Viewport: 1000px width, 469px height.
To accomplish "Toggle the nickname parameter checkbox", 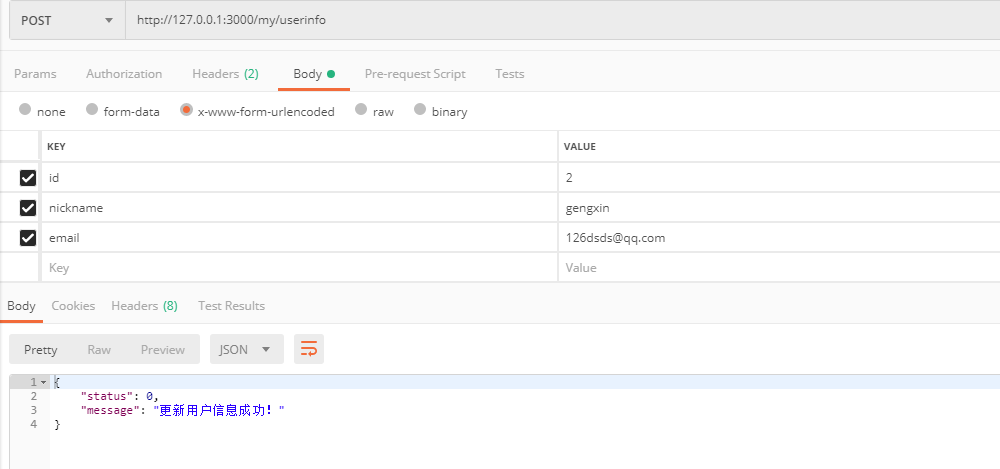I will (x=27, y=207).
